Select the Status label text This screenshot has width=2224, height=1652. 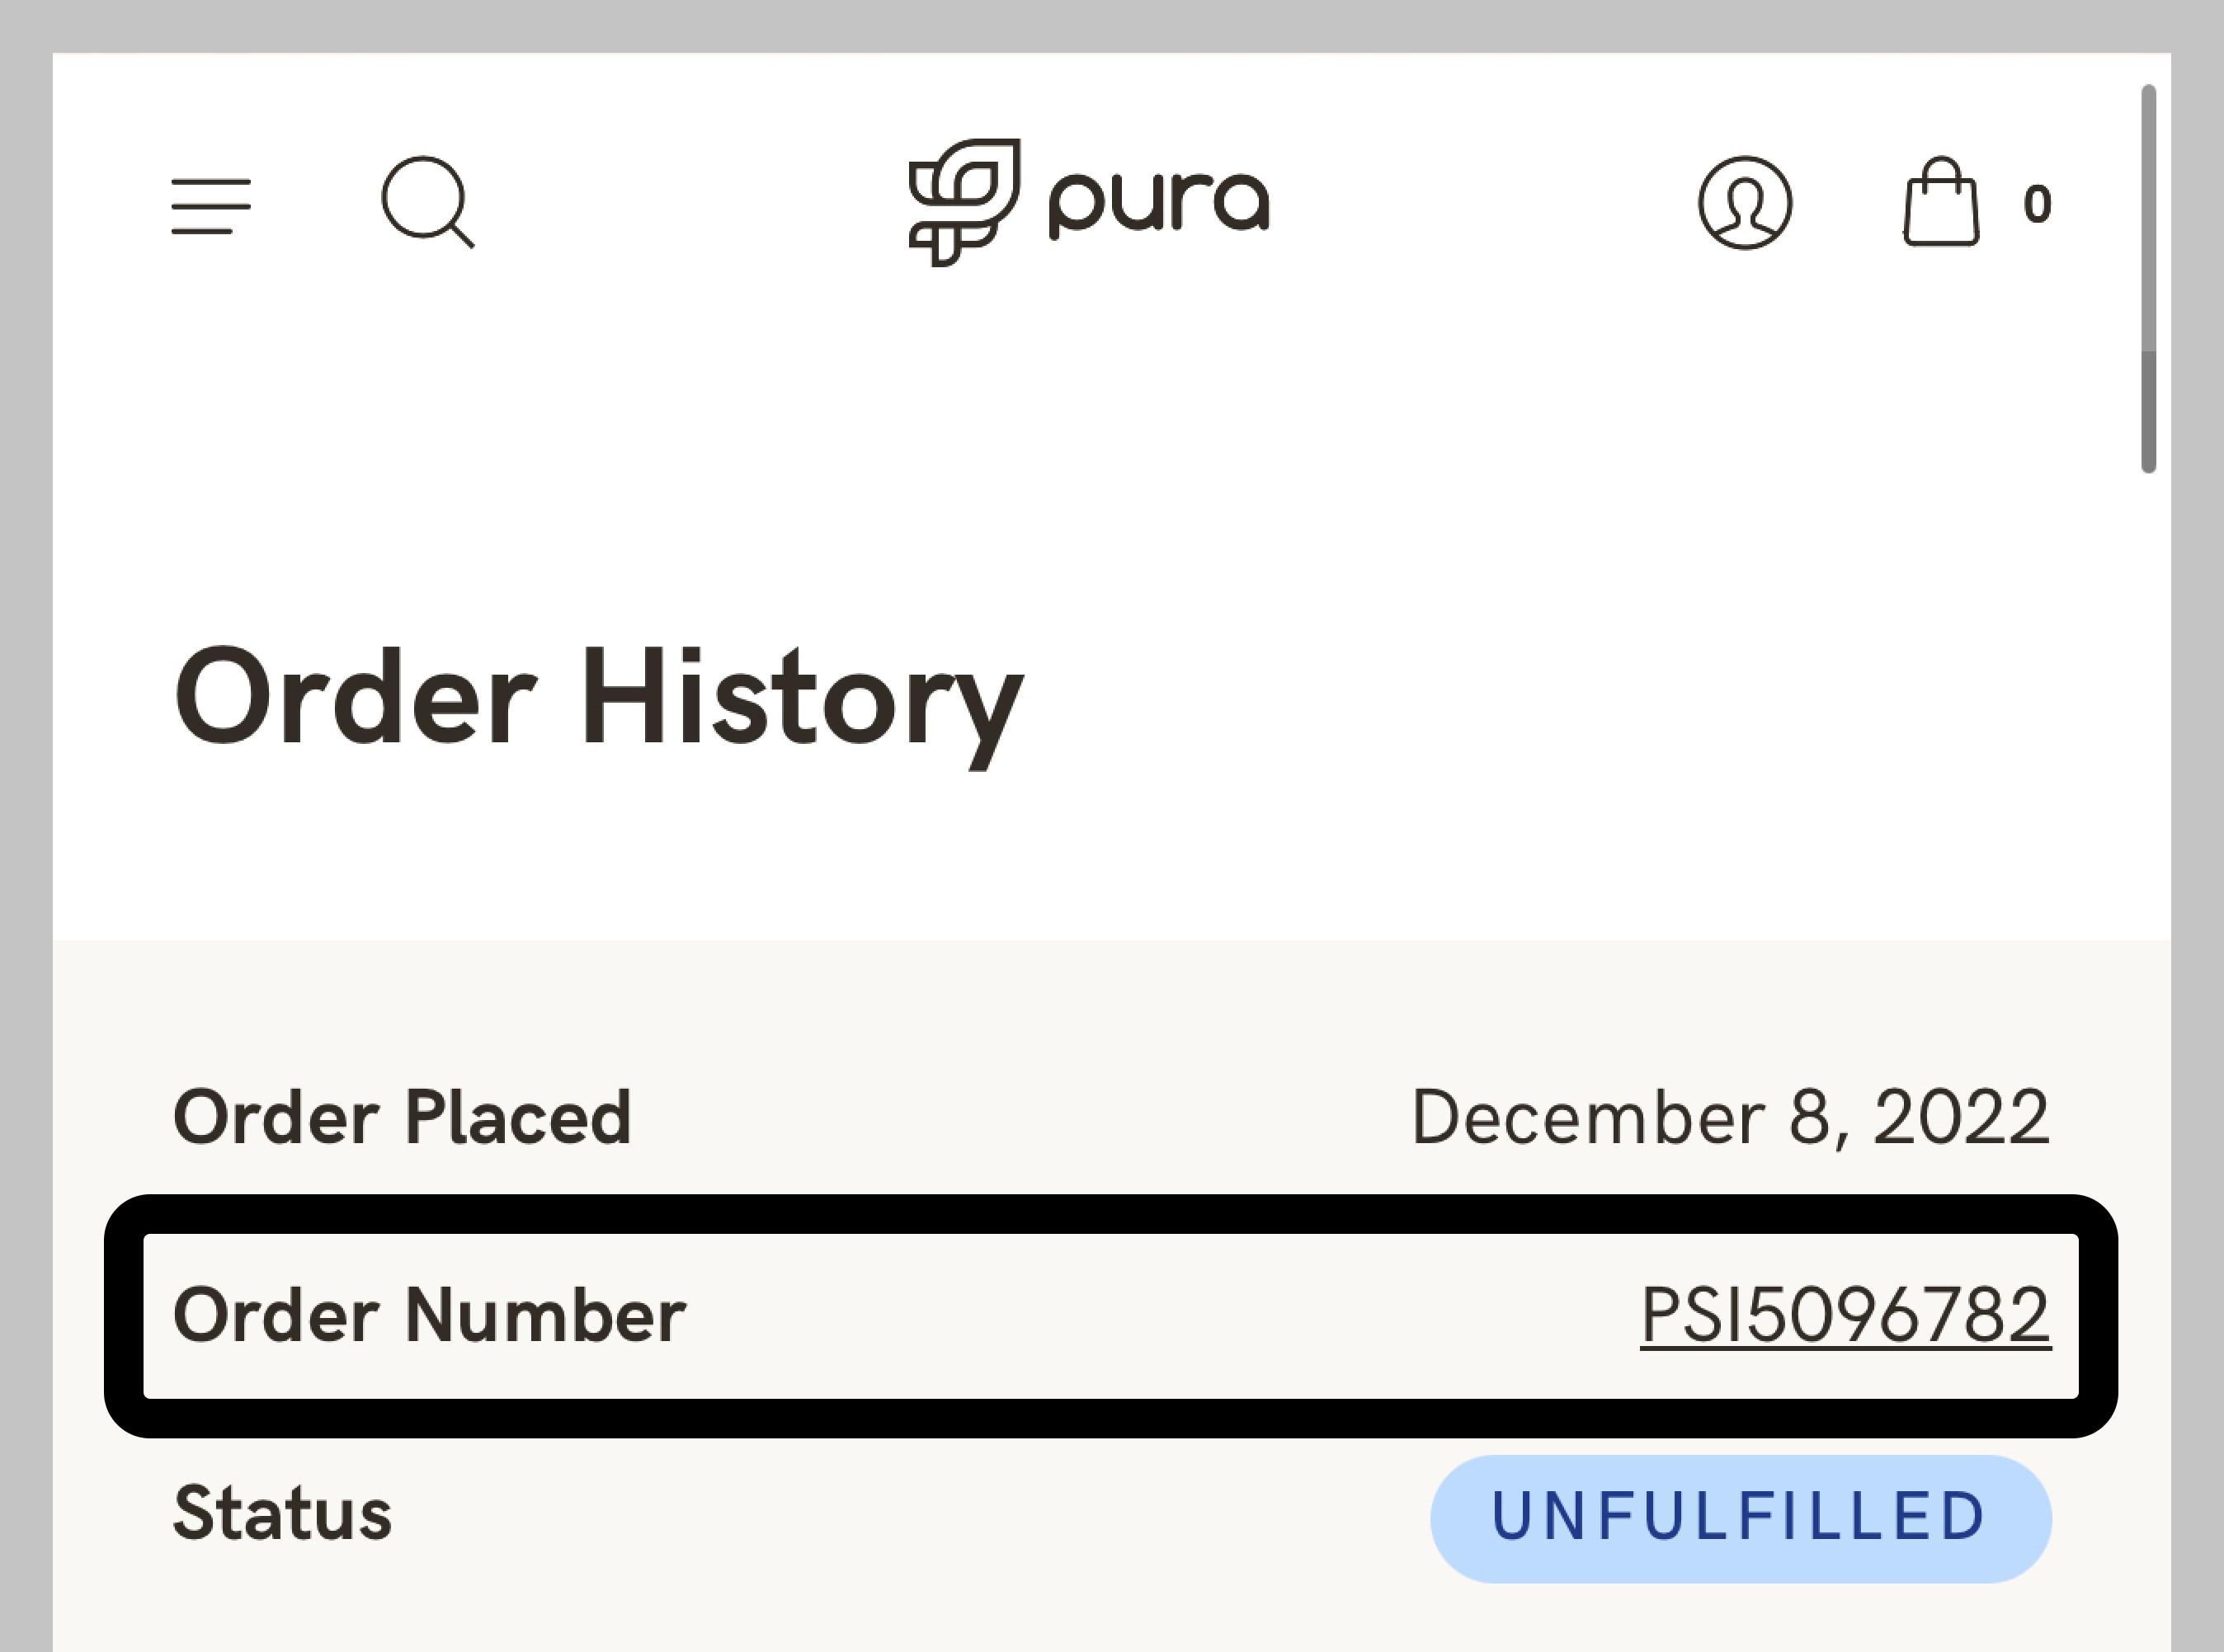tap(283, 1512)
